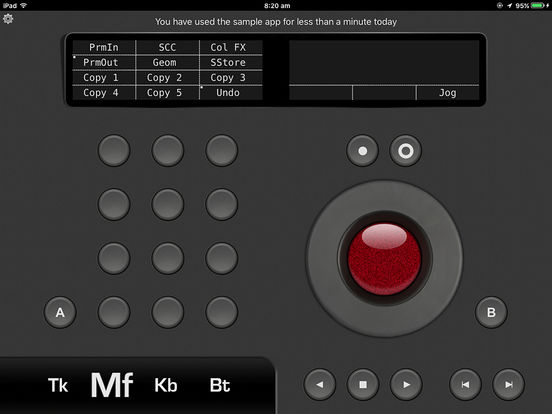Screen dimensions: 552x414
Task: Tap the round A button
Action: (60, 312)
